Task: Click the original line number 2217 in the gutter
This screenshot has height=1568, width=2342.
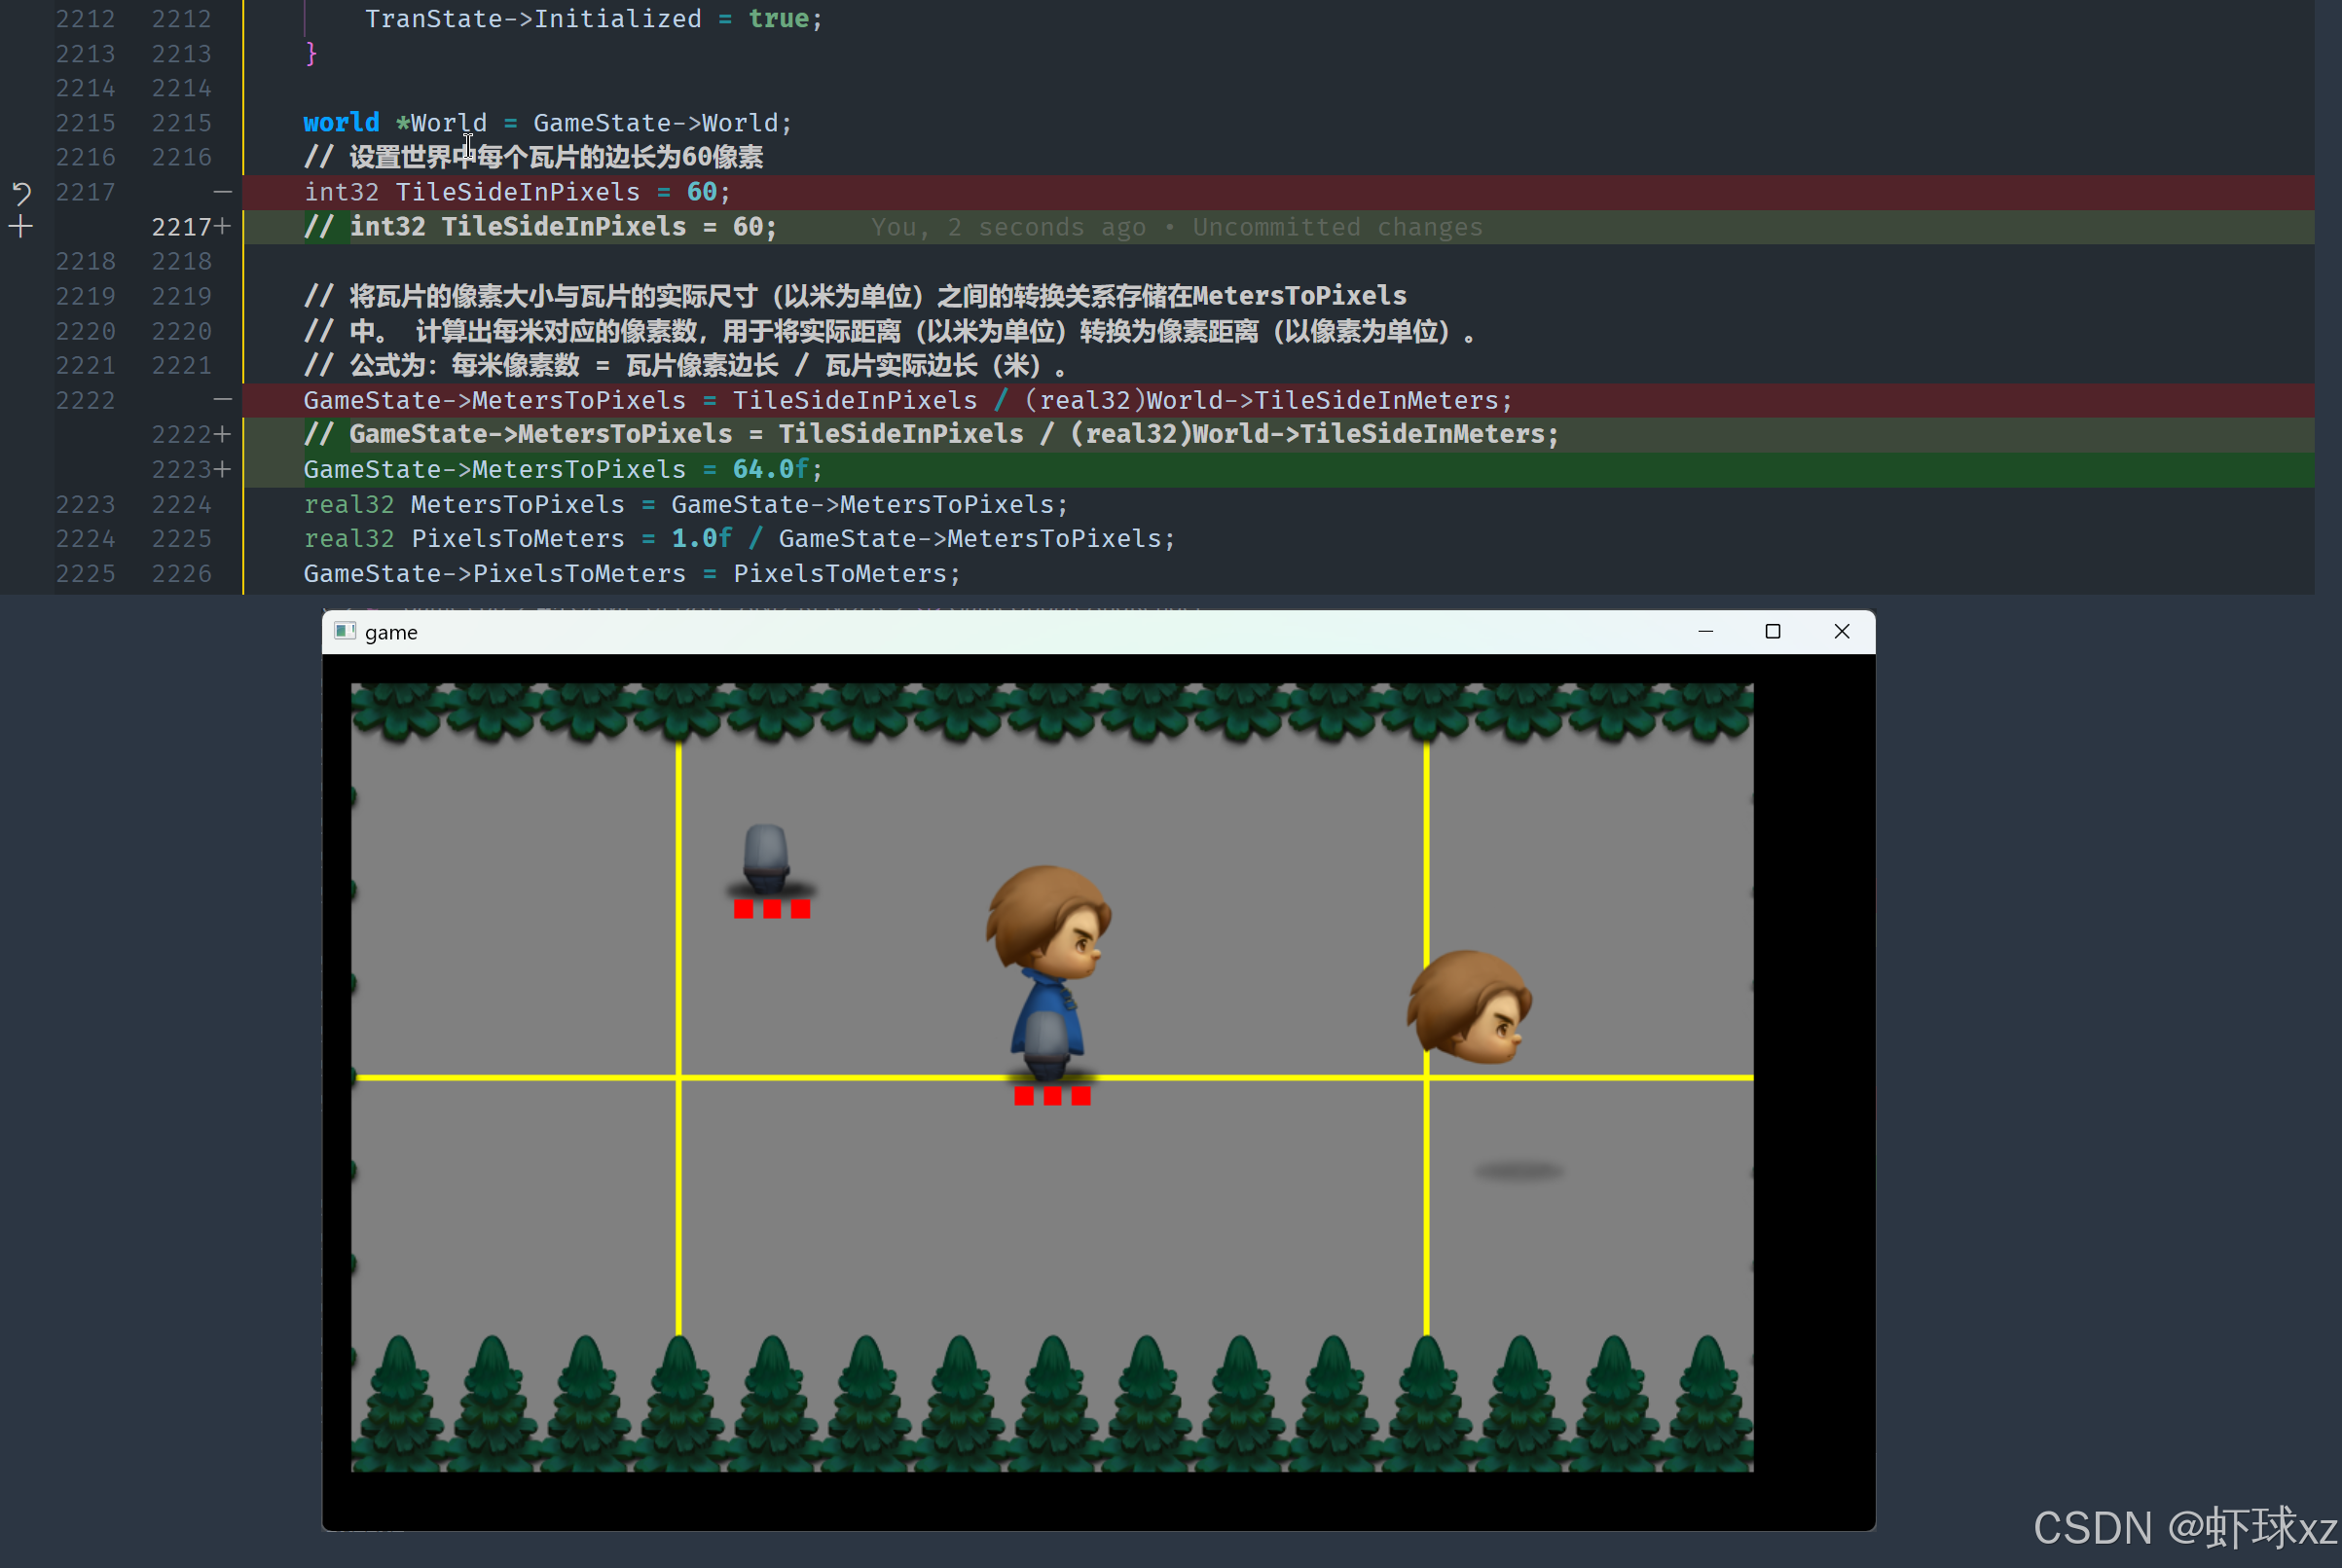Action: click(85, 192)
